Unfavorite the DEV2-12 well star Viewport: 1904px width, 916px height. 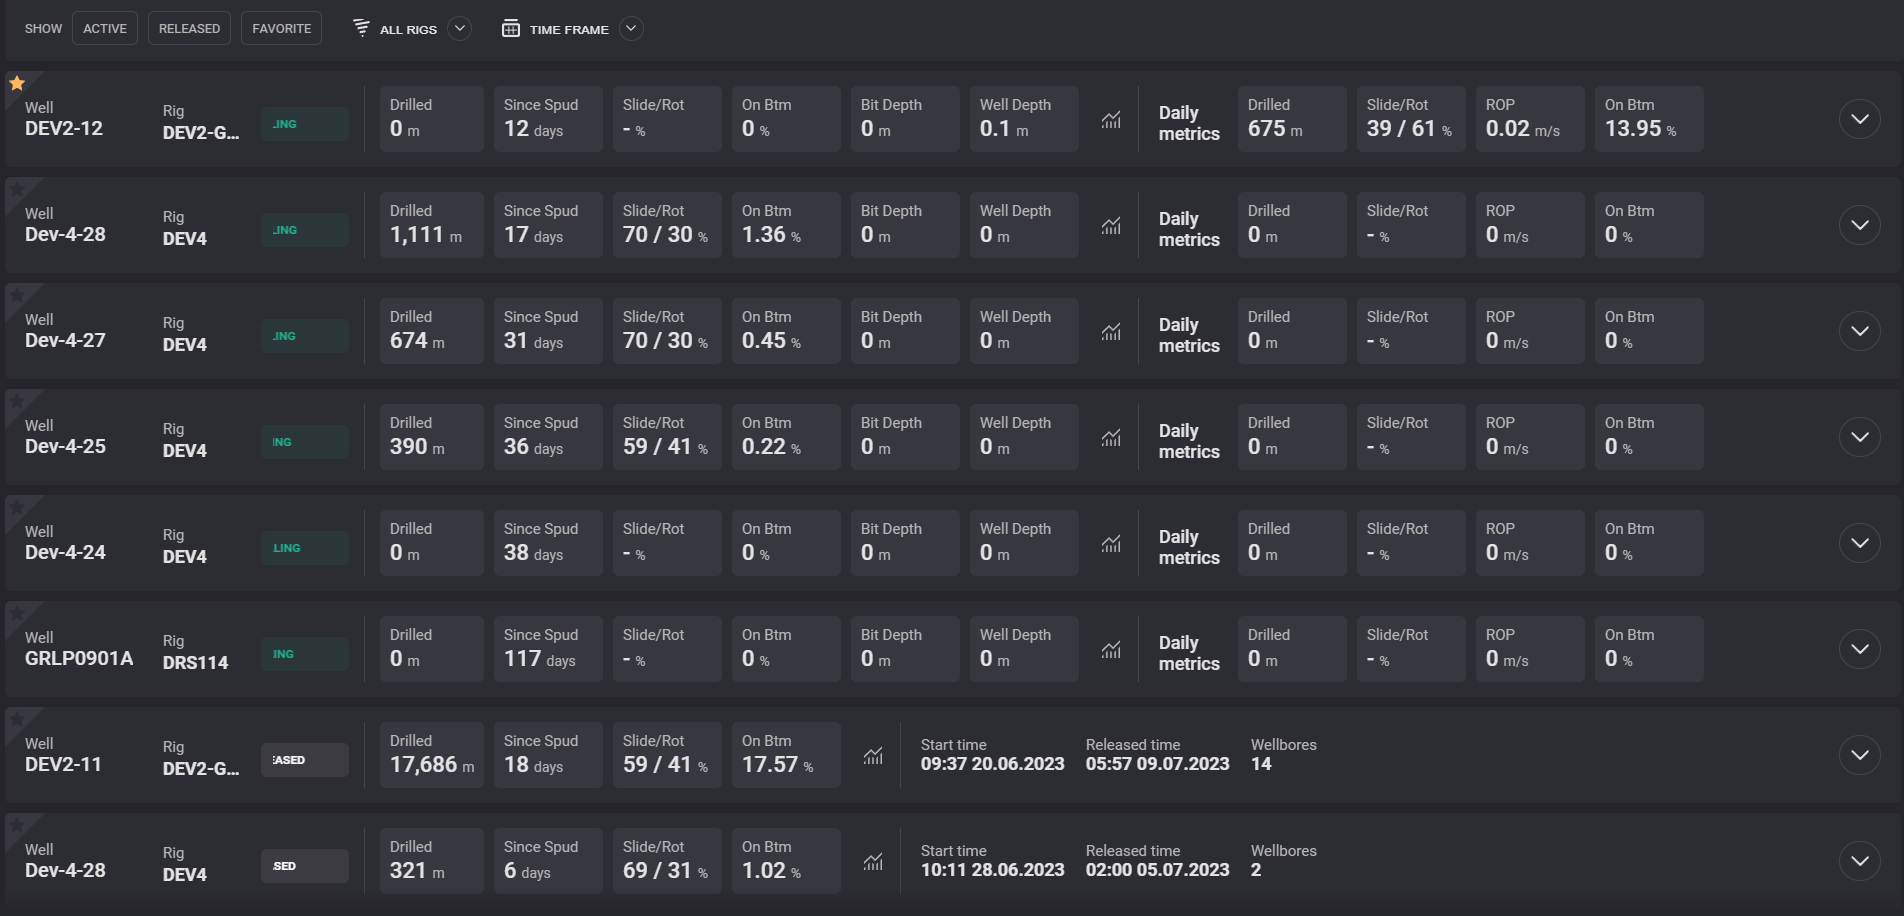(x=17, y=83)
